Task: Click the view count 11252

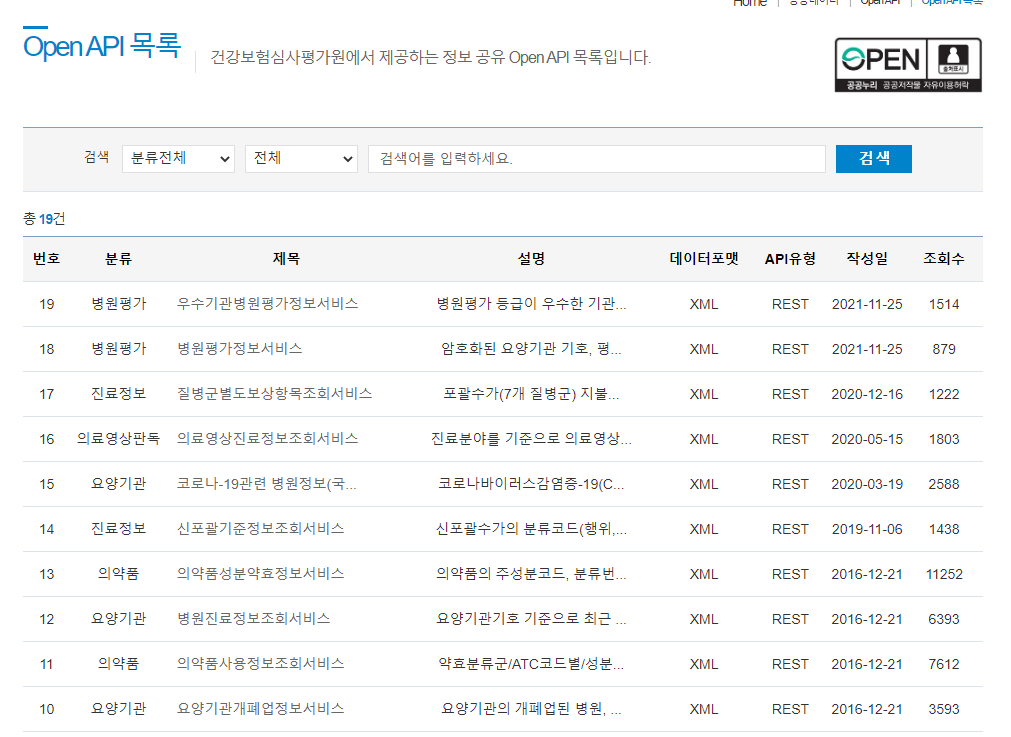Action: pyautogui.click(x=944, y=574)
